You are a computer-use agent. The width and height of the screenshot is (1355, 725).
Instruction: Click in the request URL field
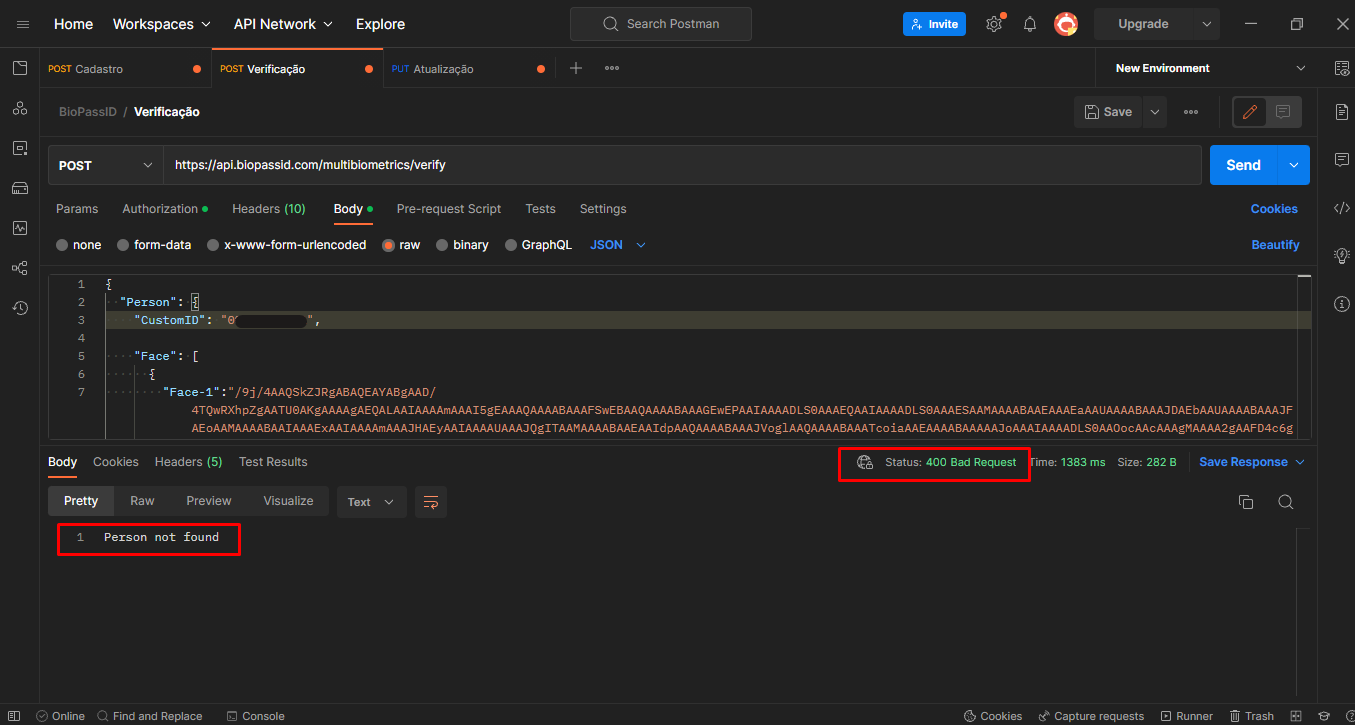click(683, 165)
